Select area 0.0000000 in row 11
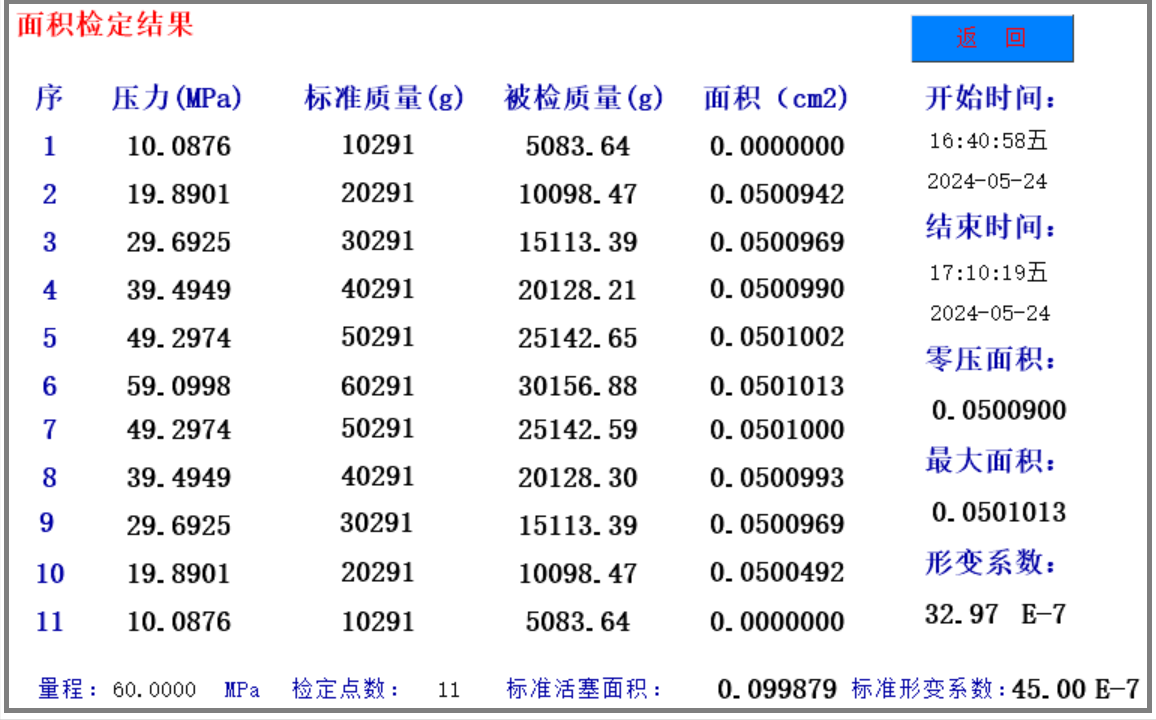The height and width of the screenshot is (720, 1156). (x=777, y=621)
